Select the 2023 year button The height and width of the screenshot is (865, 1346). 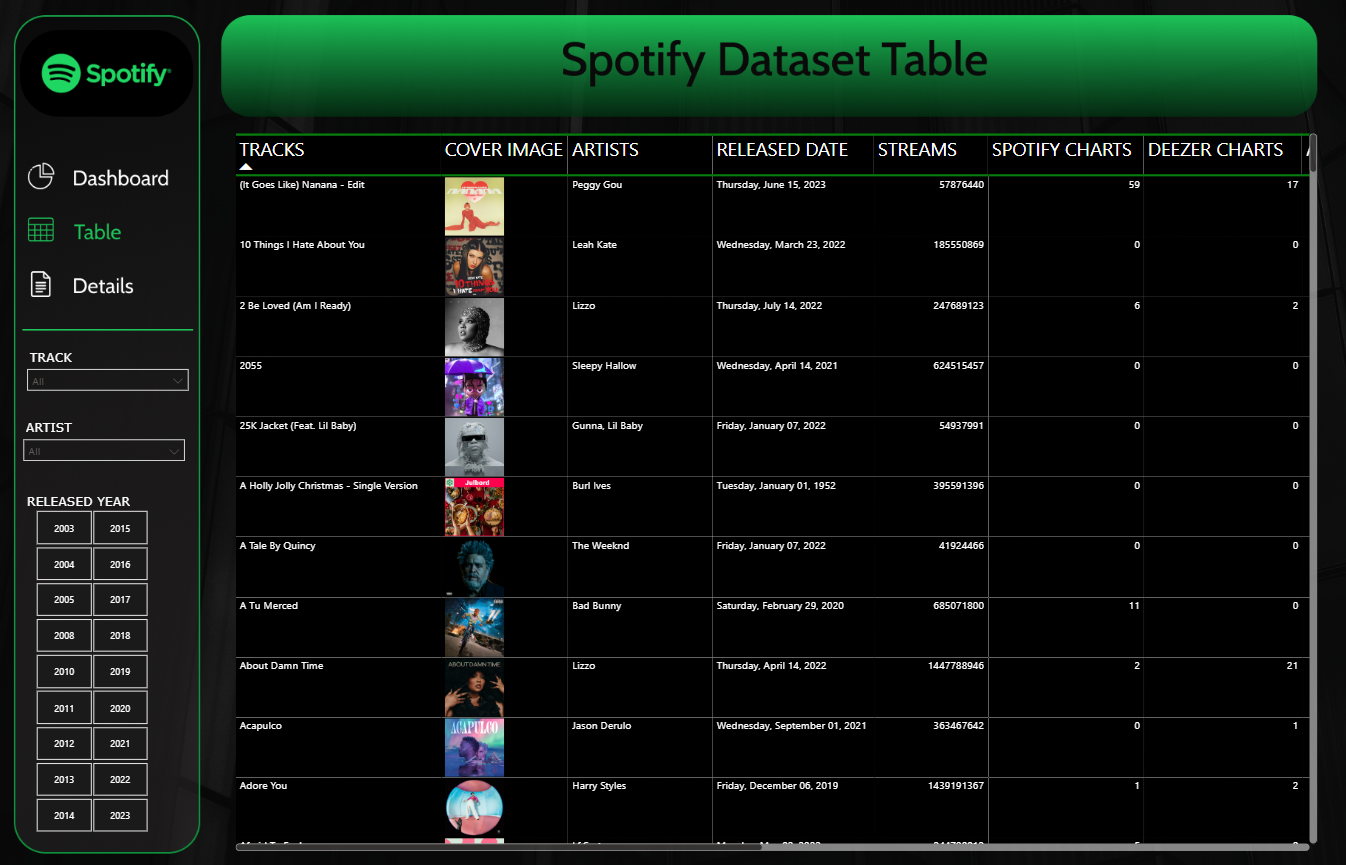click(x=120, y=816)
